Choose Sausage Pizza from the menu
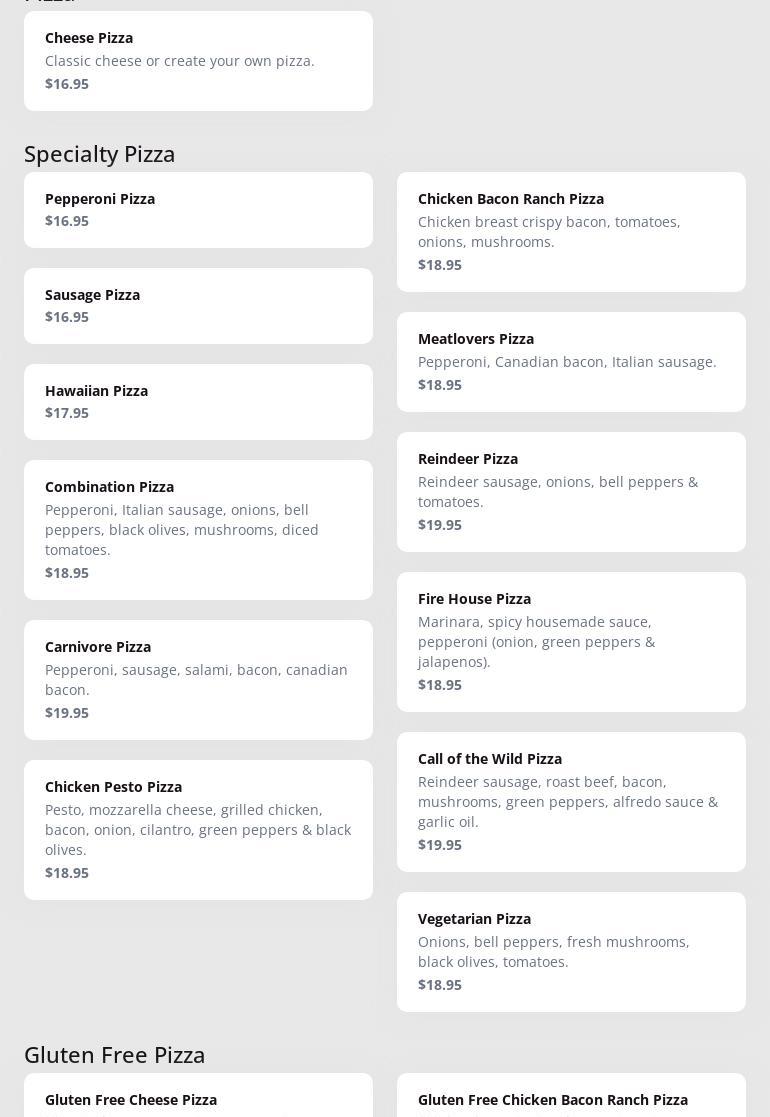This screenshot has height=1117, width=770. 198,305
